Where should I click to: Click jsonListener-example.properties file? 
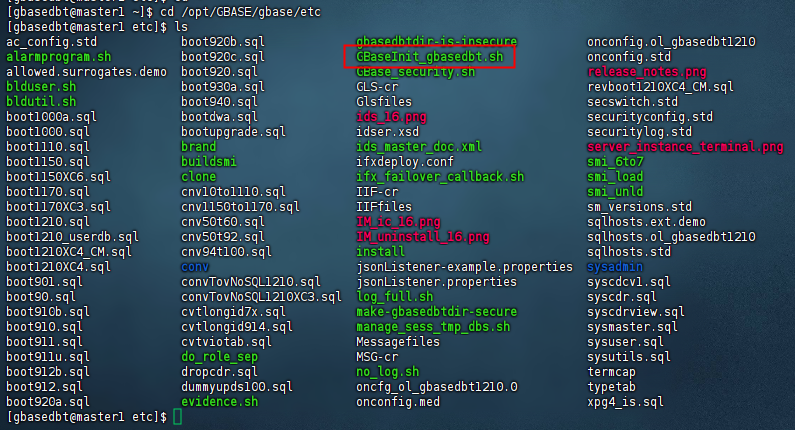tap(464, 267)
